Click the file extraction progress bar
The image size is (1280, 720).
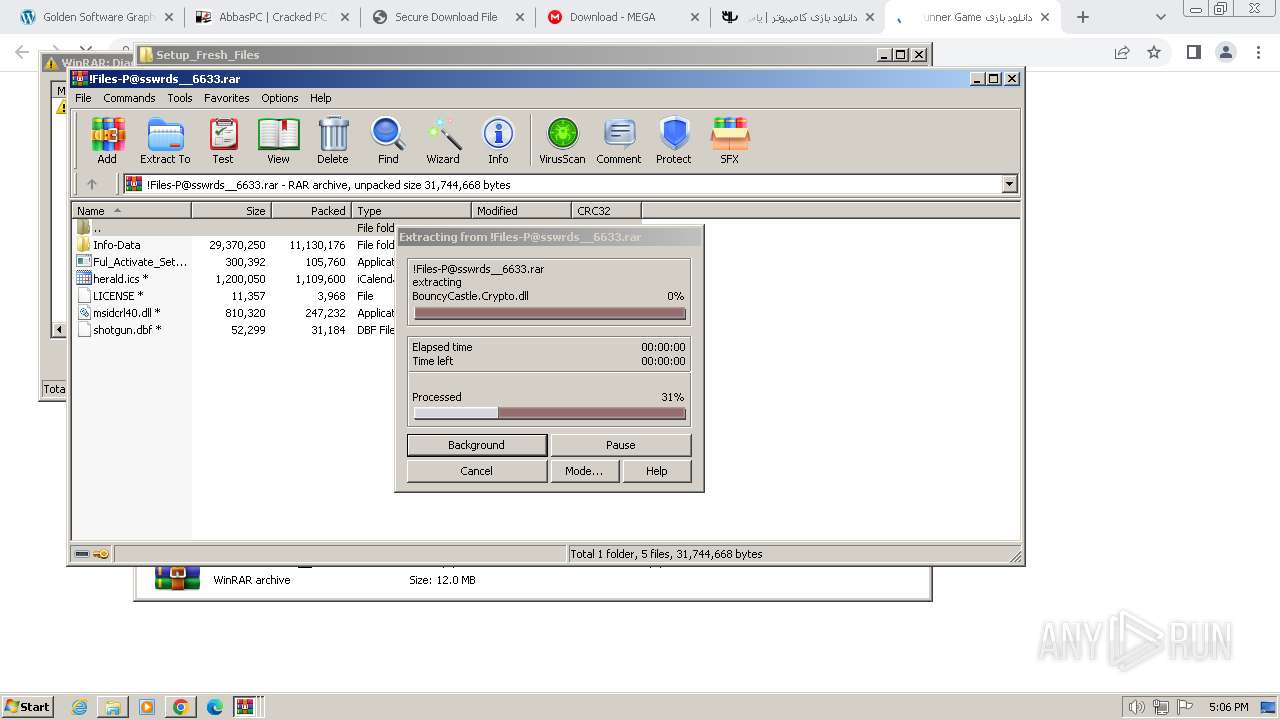coord(550,313)
